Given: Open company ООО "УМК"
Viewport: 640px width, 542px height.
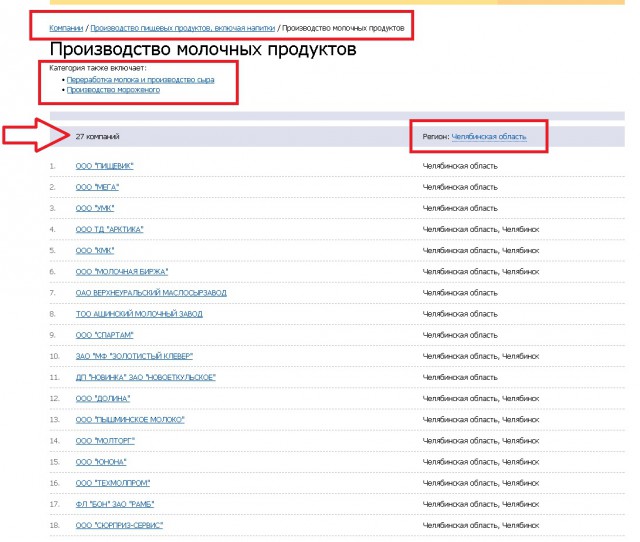Looking at the screenshot, I should coord(95,209).
